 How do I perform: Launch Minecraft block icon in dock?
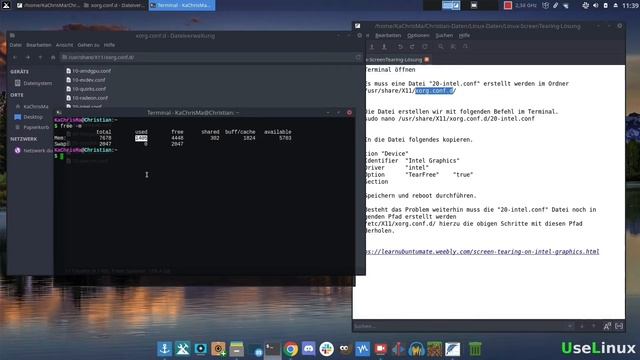(434, 349)
